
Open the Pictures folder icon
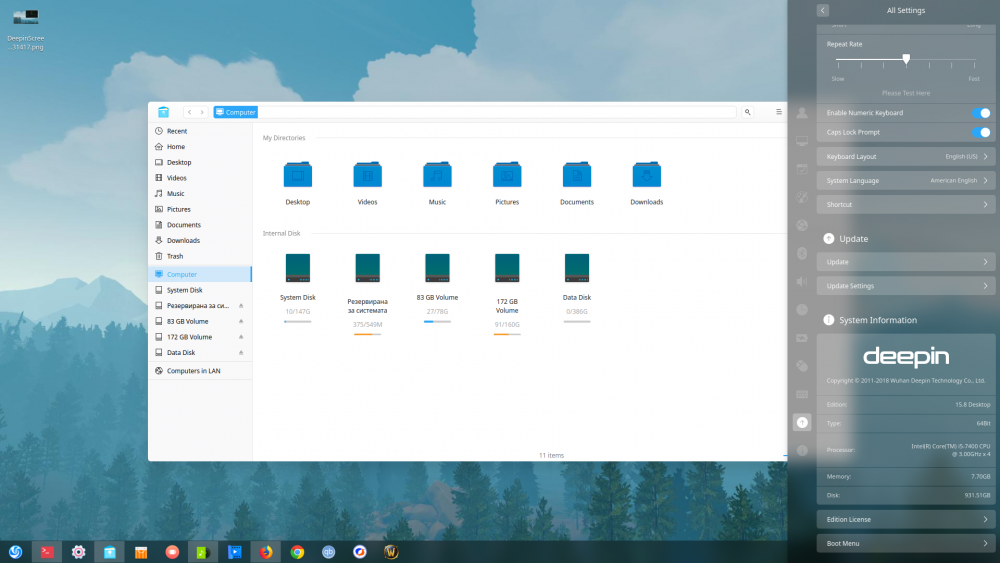(x=507, y=175)
